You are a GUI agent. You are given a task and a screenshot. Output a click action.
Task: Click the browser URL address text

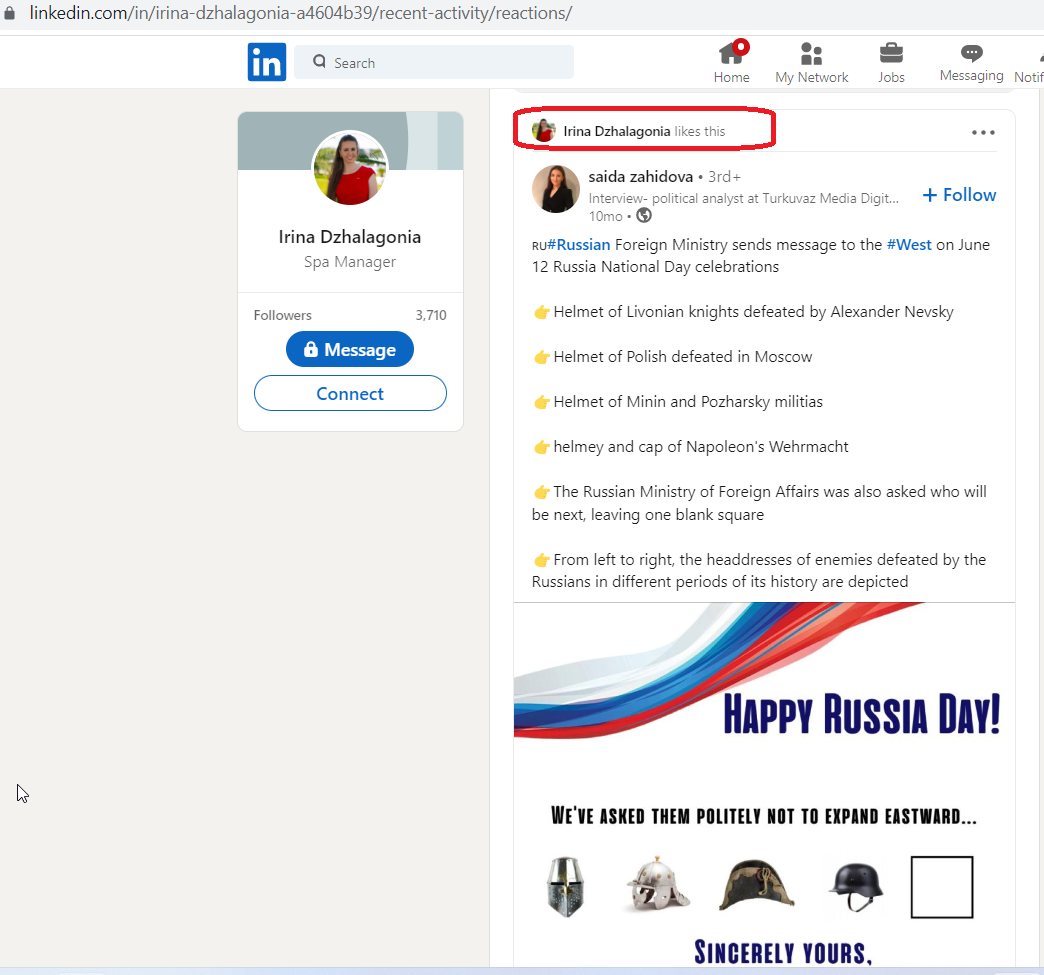301,13
